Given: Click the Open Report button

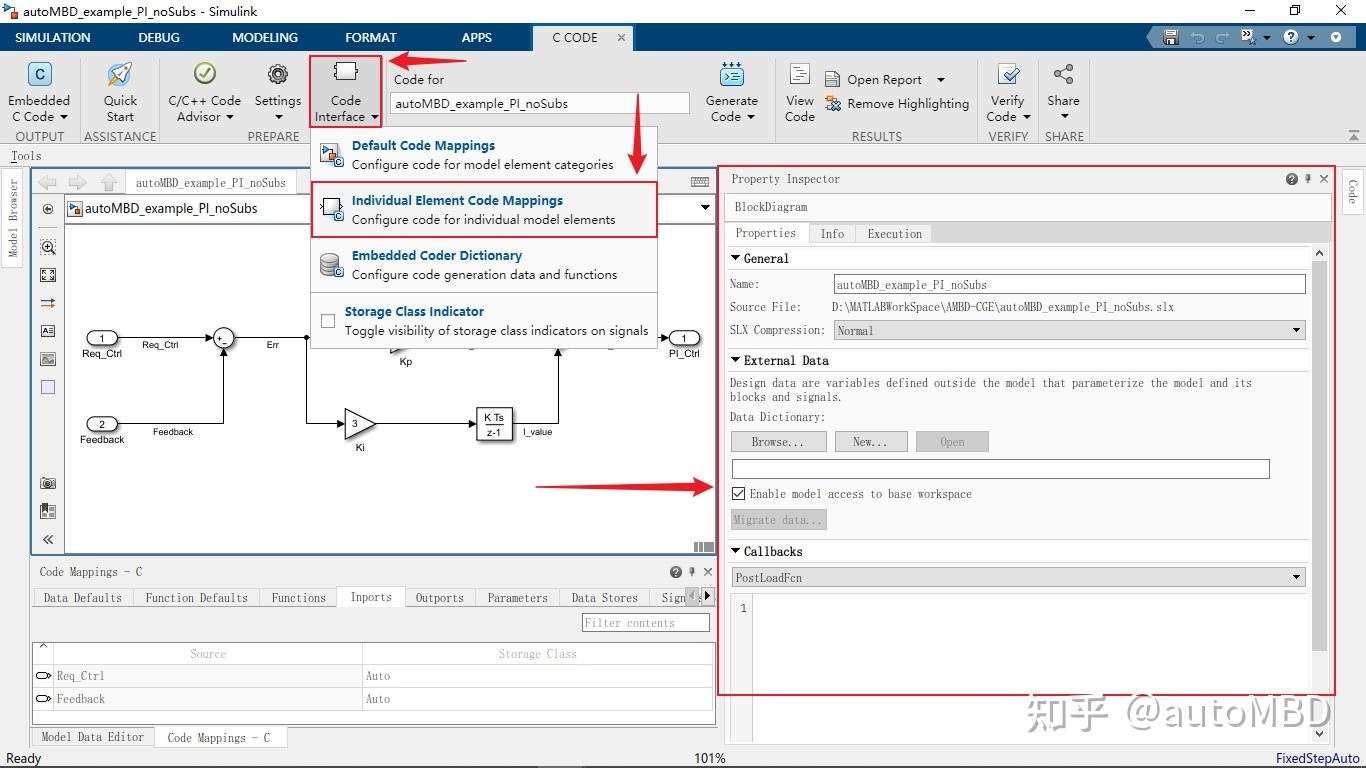Looking at the screenshot, I should (873, 79).
